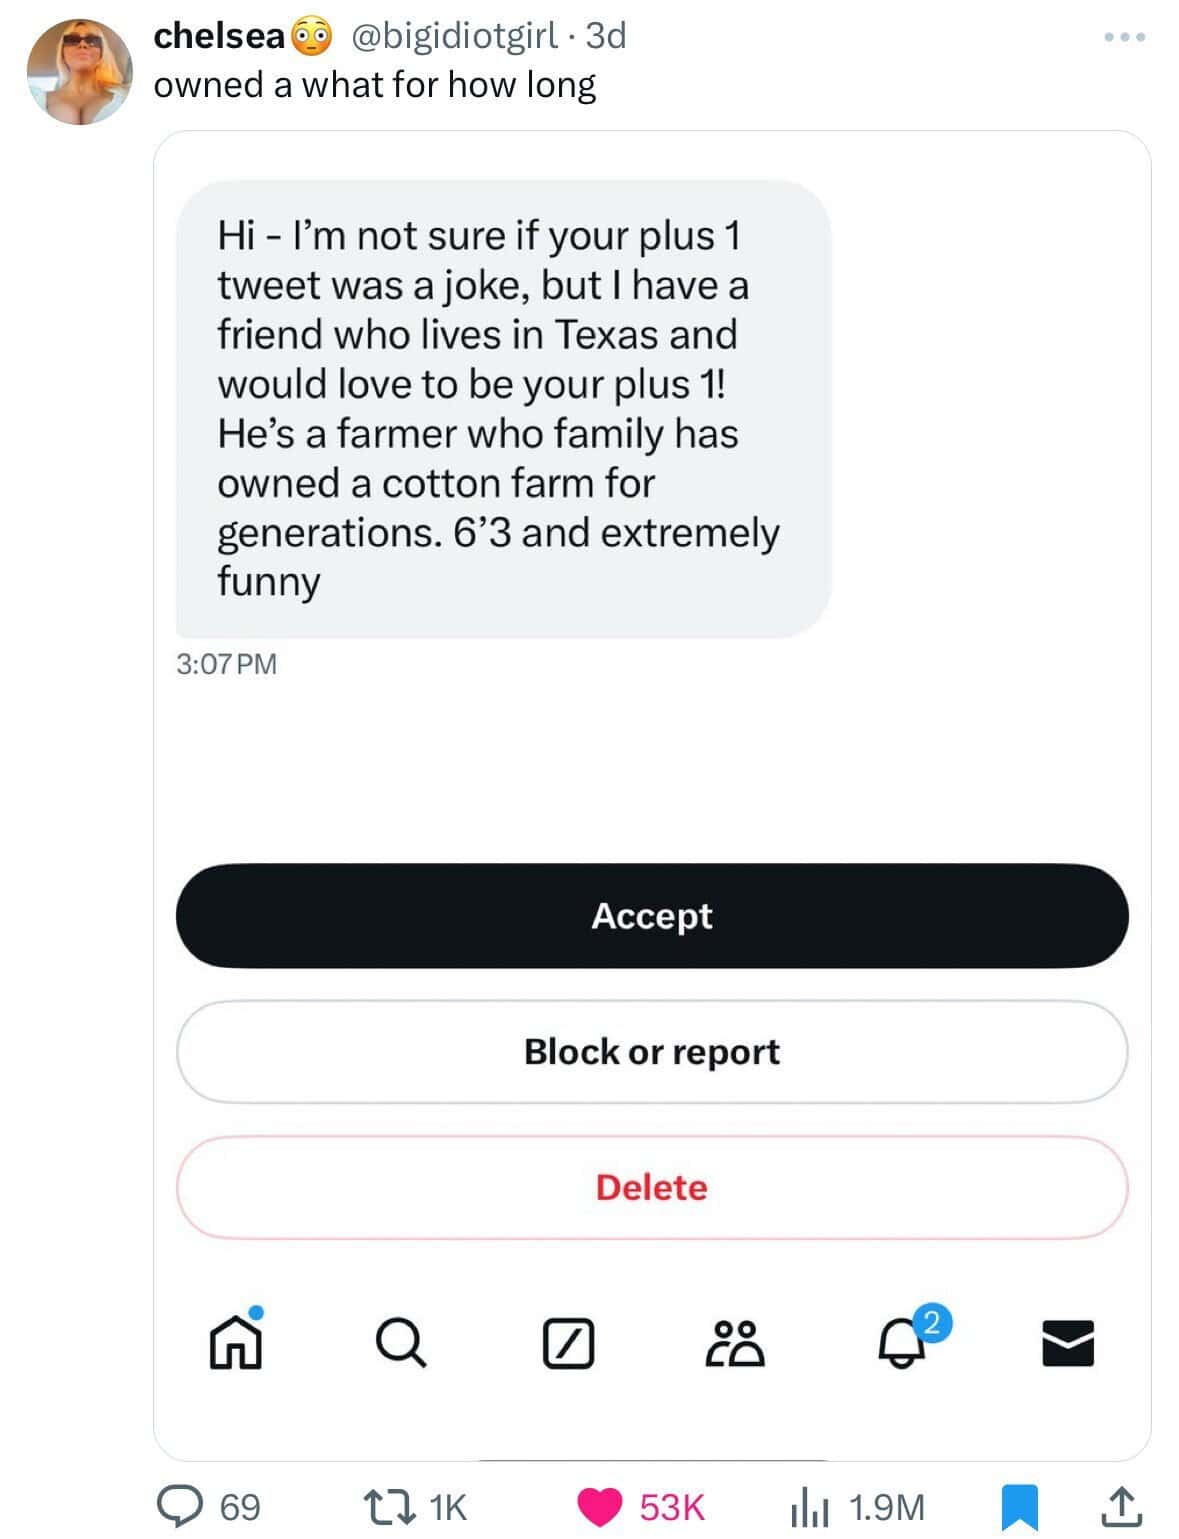The image size is (1179, 1539).
Task: Delete the message request
Action: [652, 1188]
